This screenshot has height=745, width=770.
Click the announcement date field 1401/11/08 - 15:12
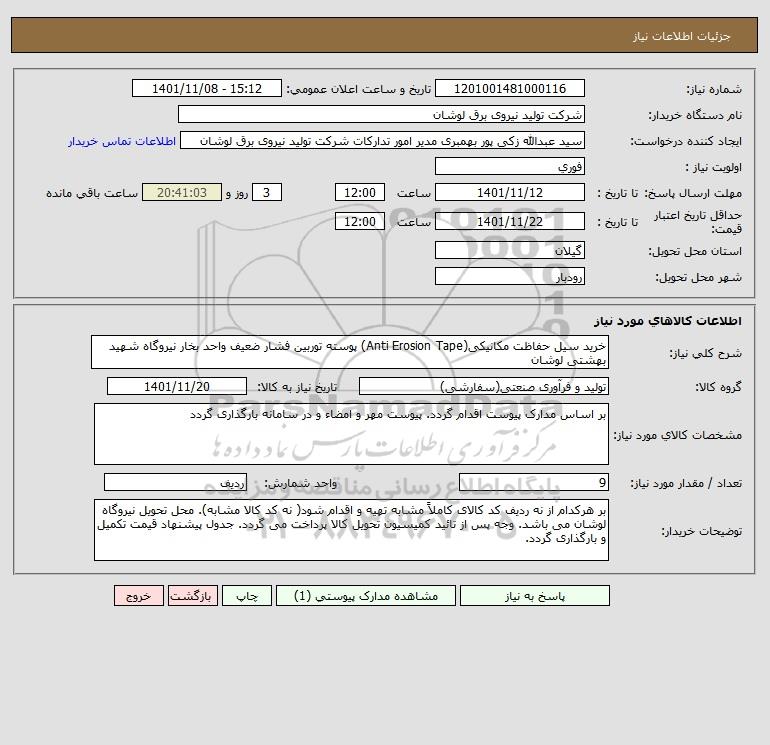tap(207, 88)
